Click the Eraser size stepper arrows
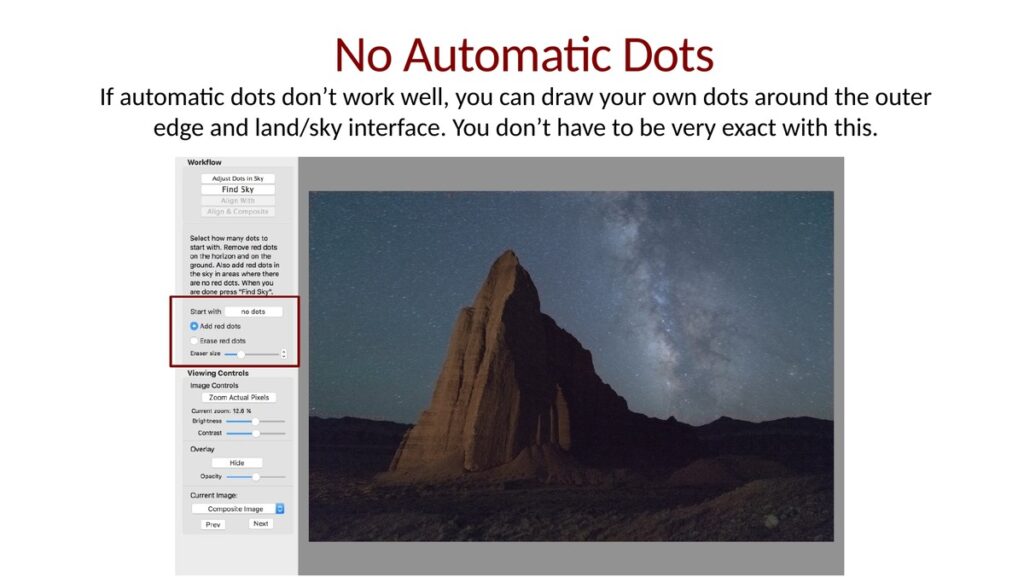This screenshot has height=577, width=1024. click(283, 354)
